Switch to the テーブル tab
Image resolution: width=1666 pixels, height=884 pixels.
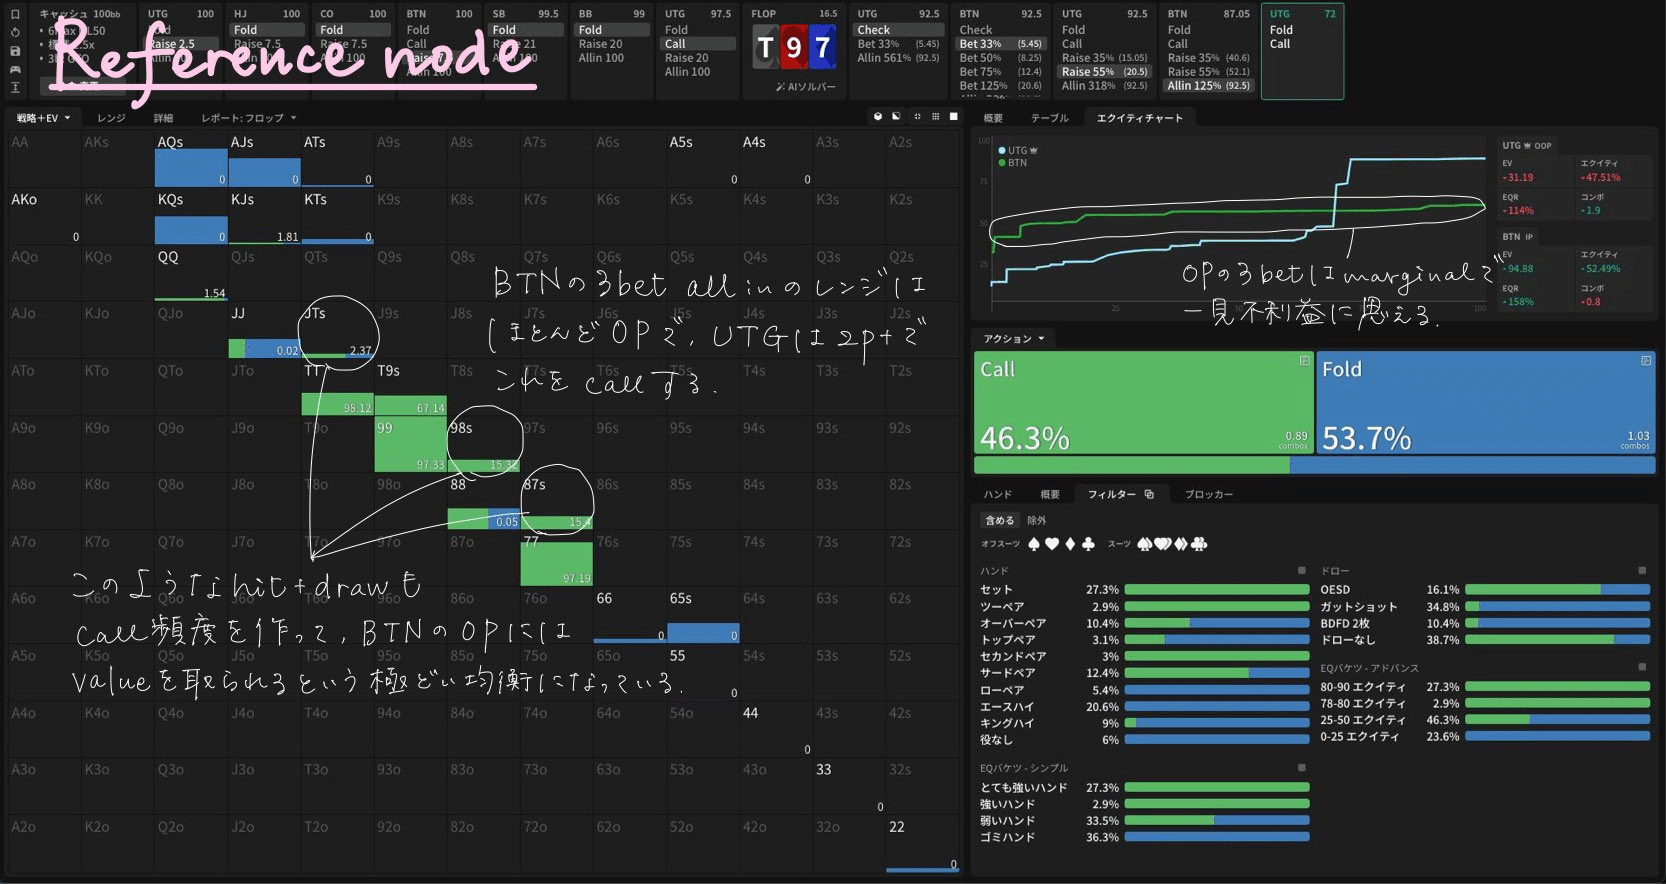pos(1049,118)
